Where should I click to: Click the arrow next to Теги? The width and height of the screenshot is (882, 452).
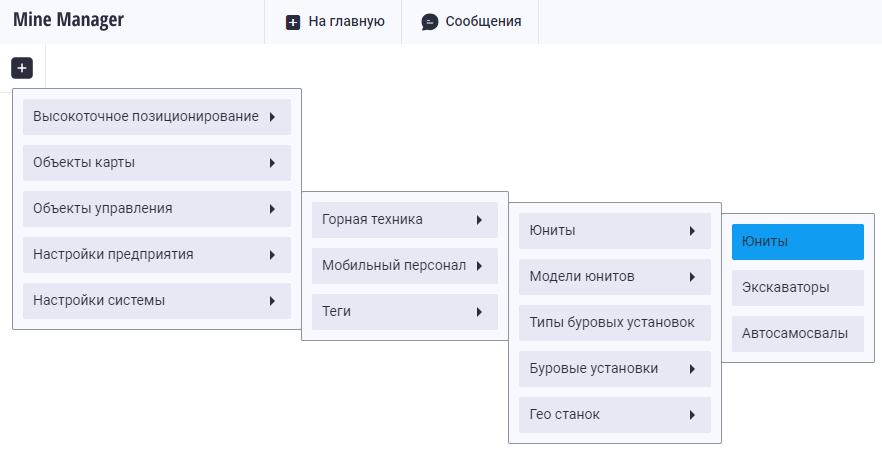479,312
